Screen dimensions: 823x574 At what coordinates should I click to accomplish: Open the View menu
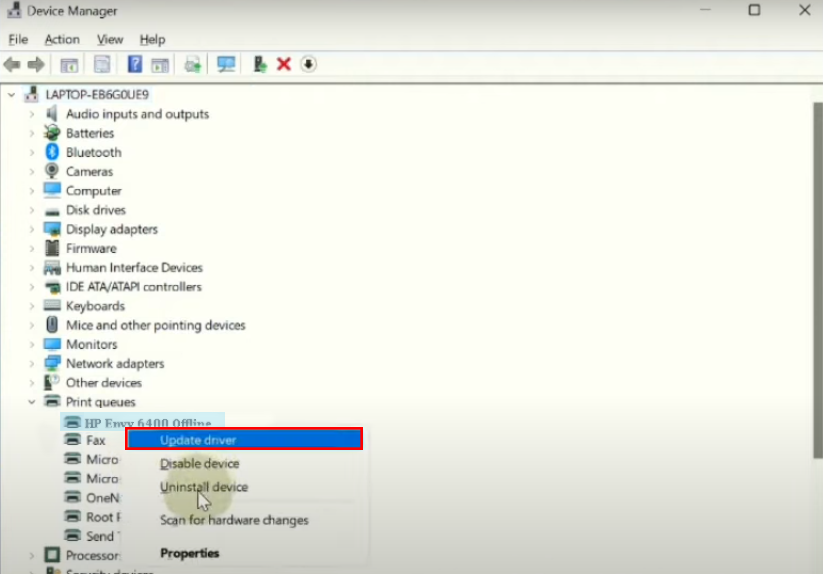(110, 39)
